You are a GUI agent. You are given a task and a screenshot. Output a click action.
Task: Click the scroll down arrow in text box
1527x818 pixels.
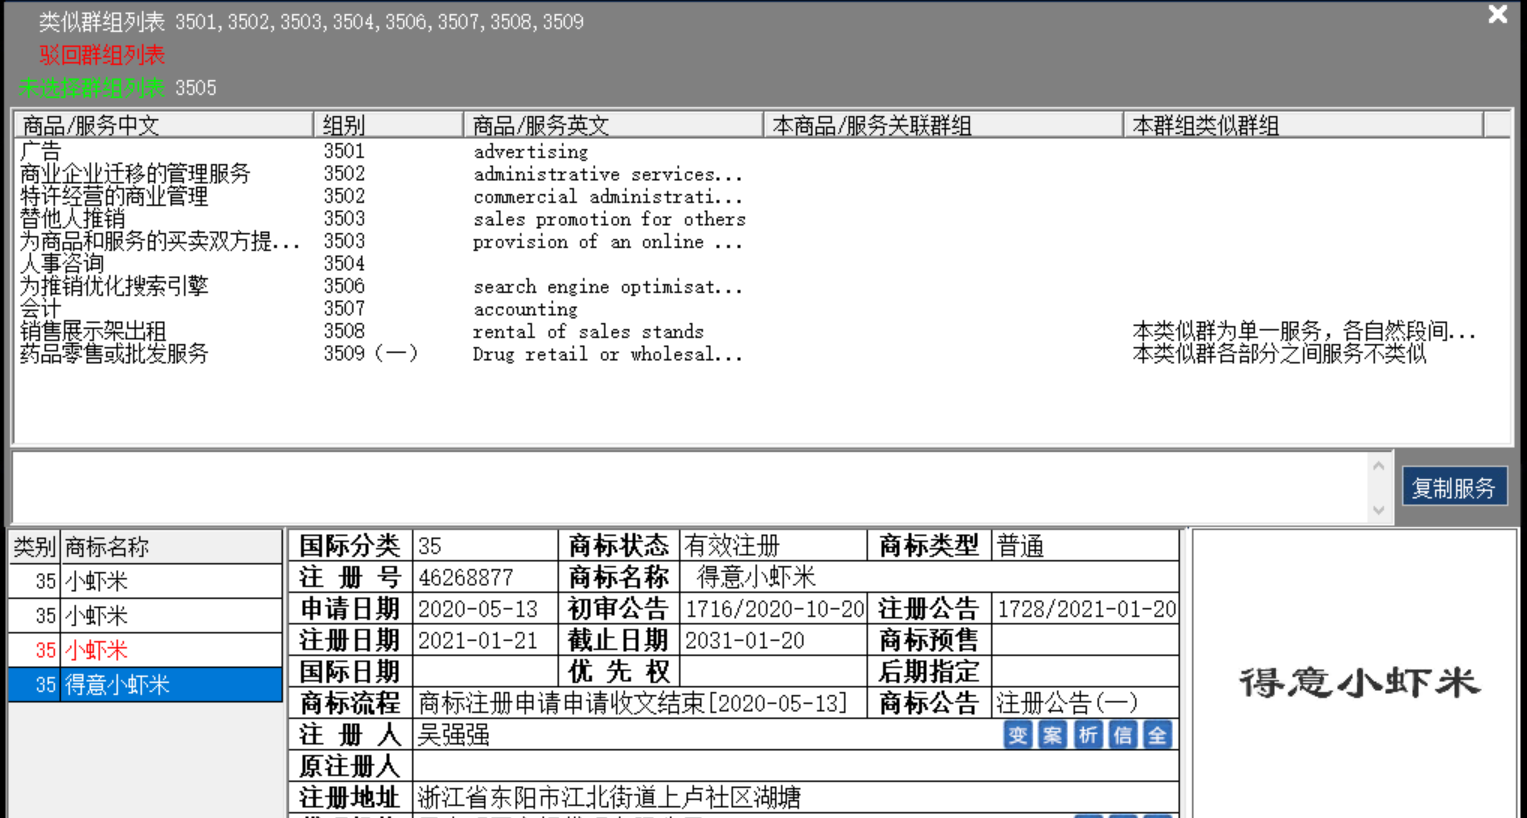coord(1378,510)
